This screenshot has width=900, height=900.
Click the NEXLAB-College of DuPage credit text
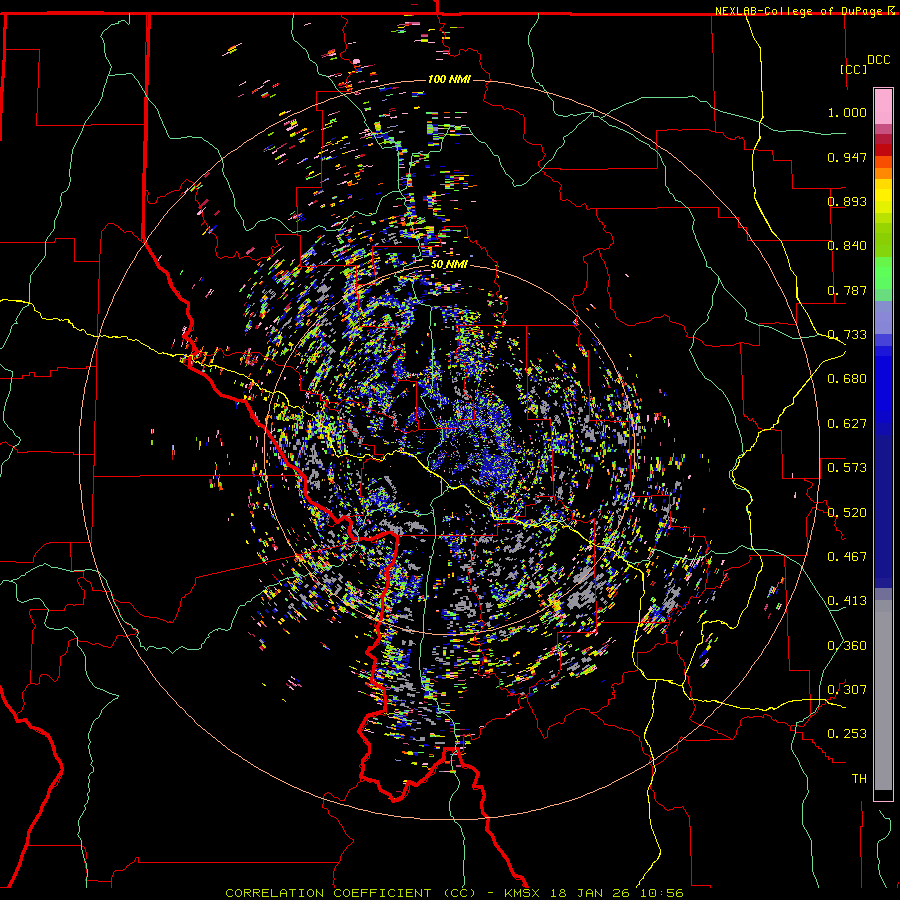tap(800, 11)
